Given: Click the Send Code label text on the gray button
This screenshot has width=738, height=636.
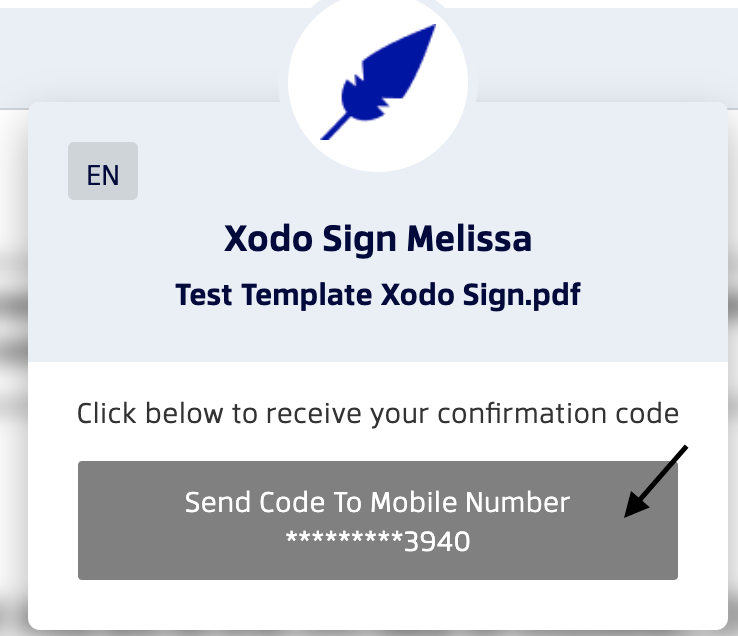Looking at the screenshot, I should [x=255, y=502].
